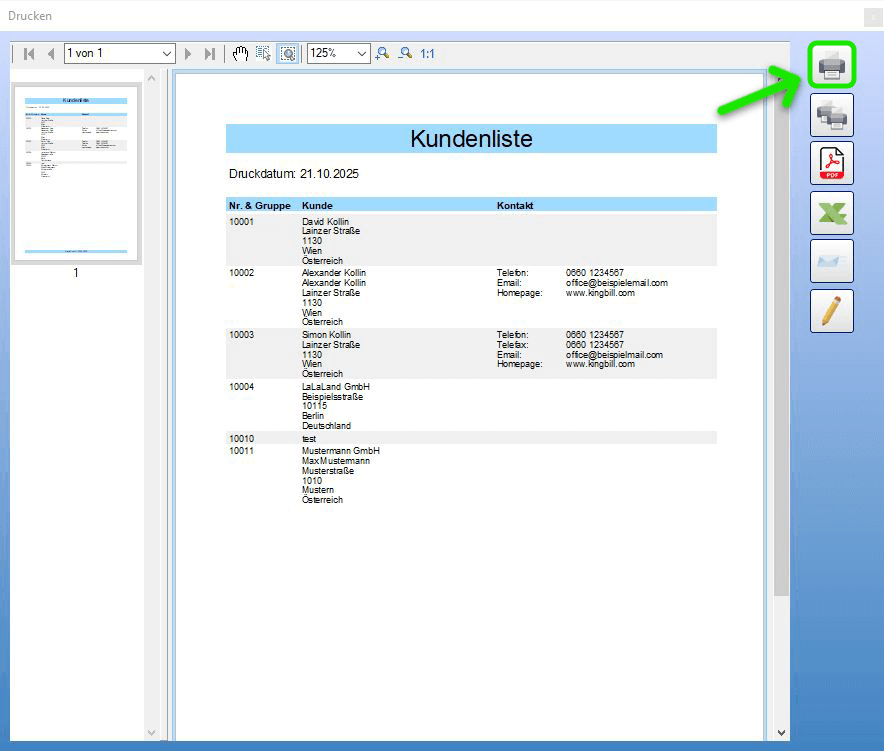Print the Kundenliste document
This screenshot has width=884, height=751.
click(831, 63)
